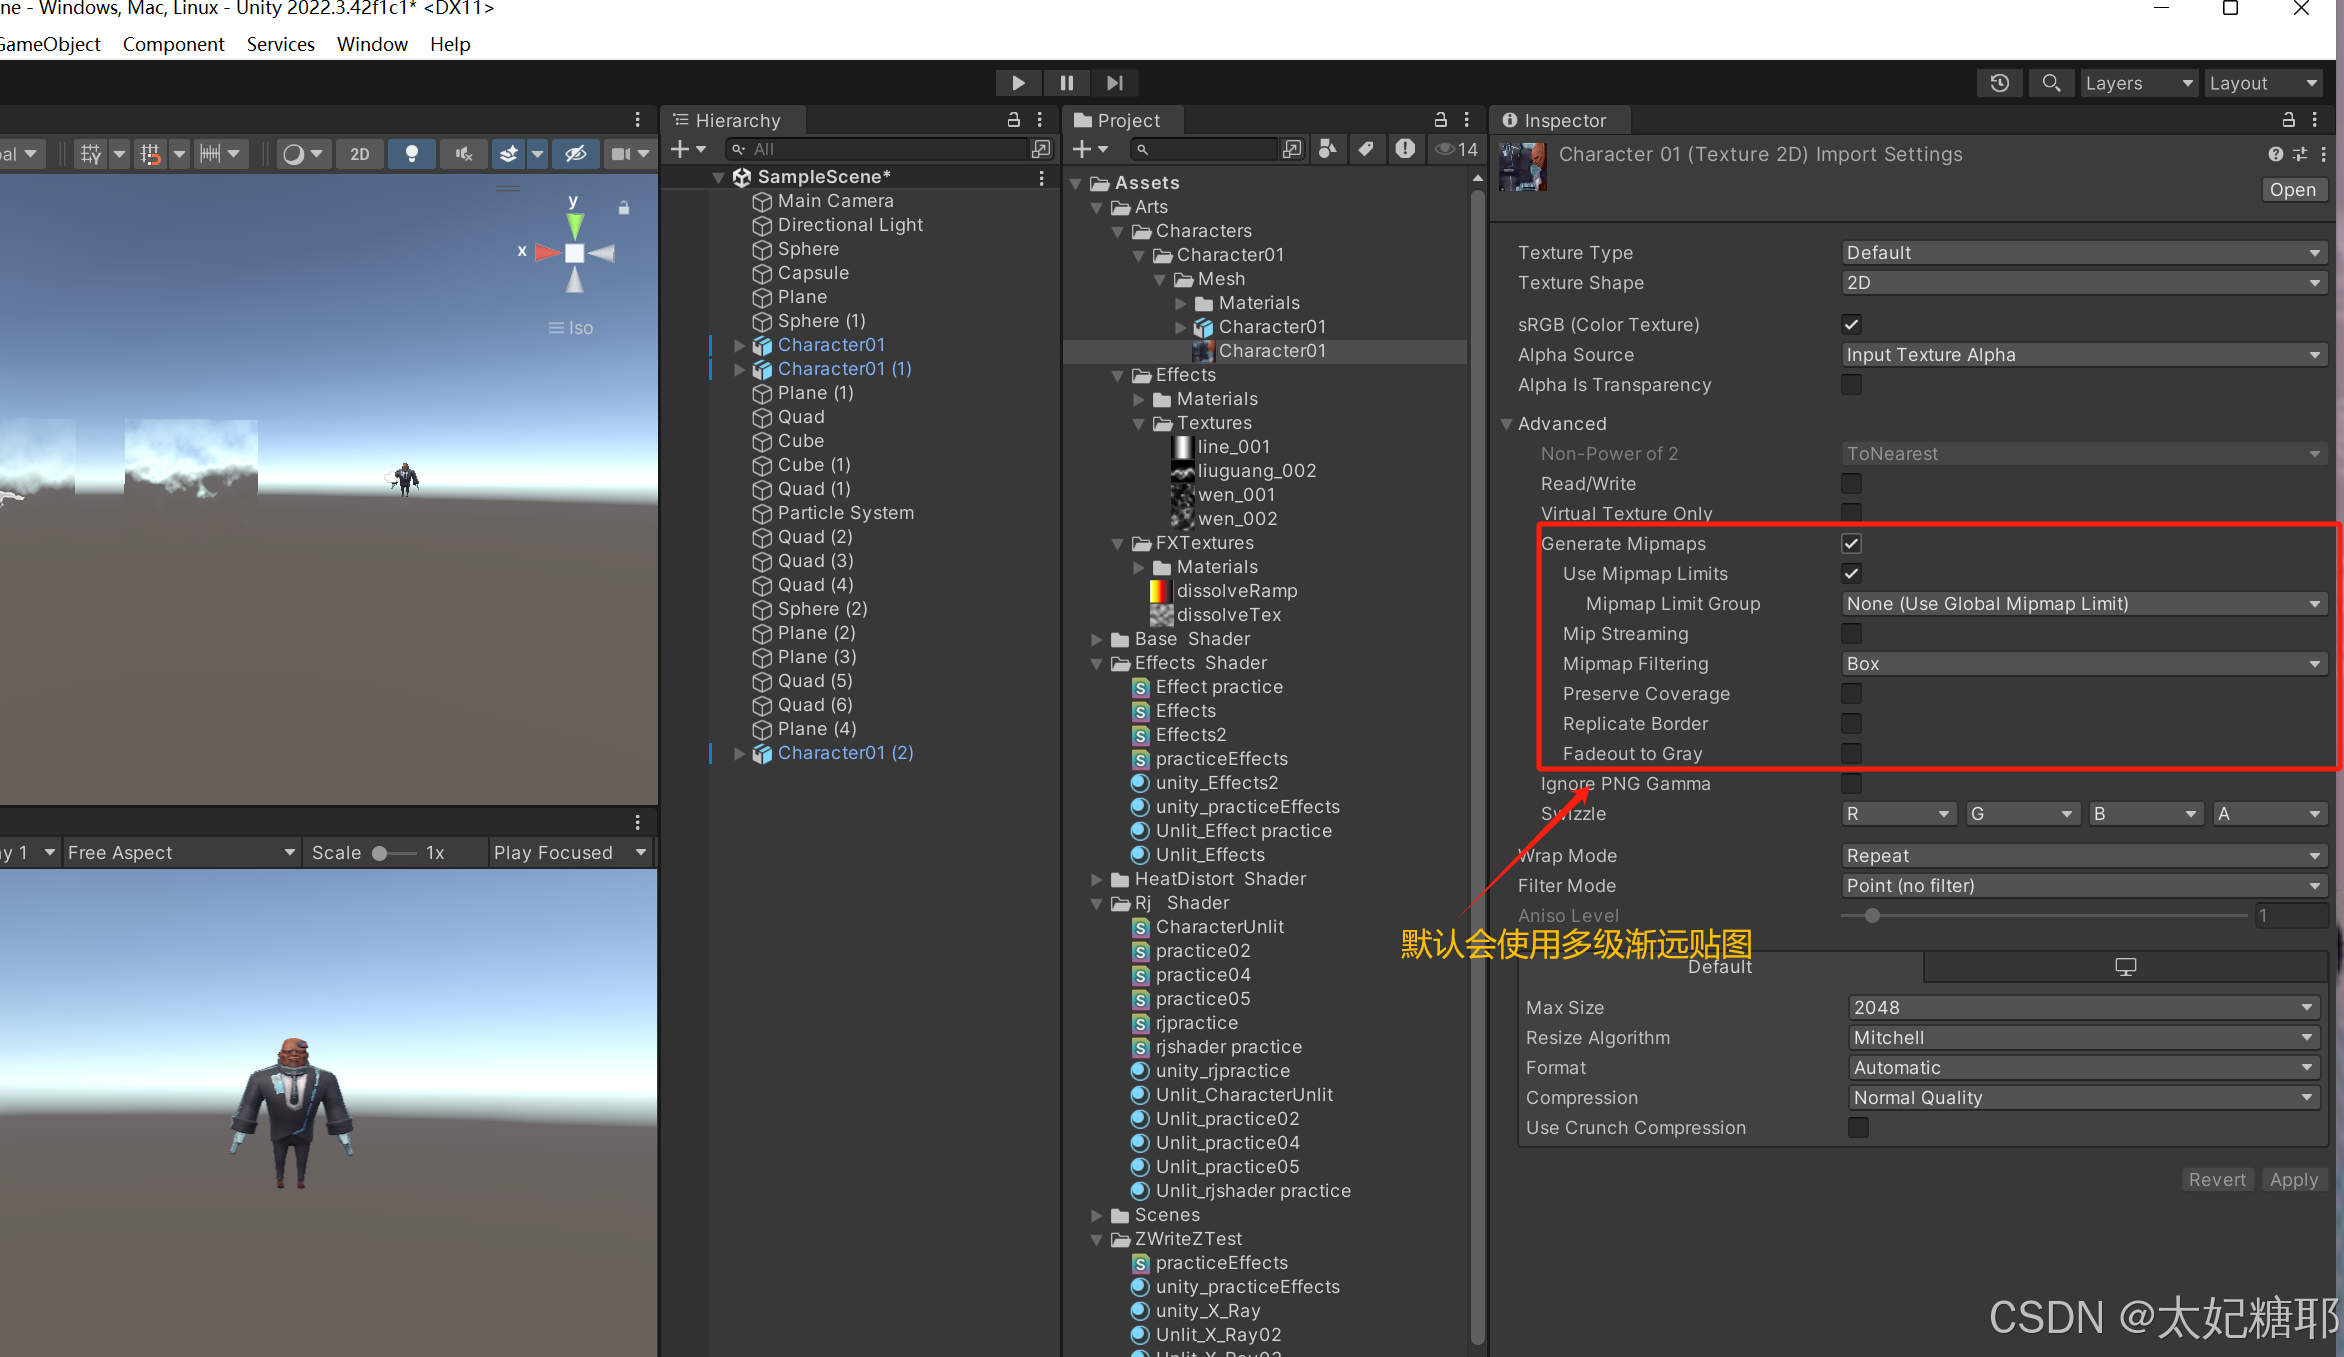Toggle 2D view mode

coord(359,153)
